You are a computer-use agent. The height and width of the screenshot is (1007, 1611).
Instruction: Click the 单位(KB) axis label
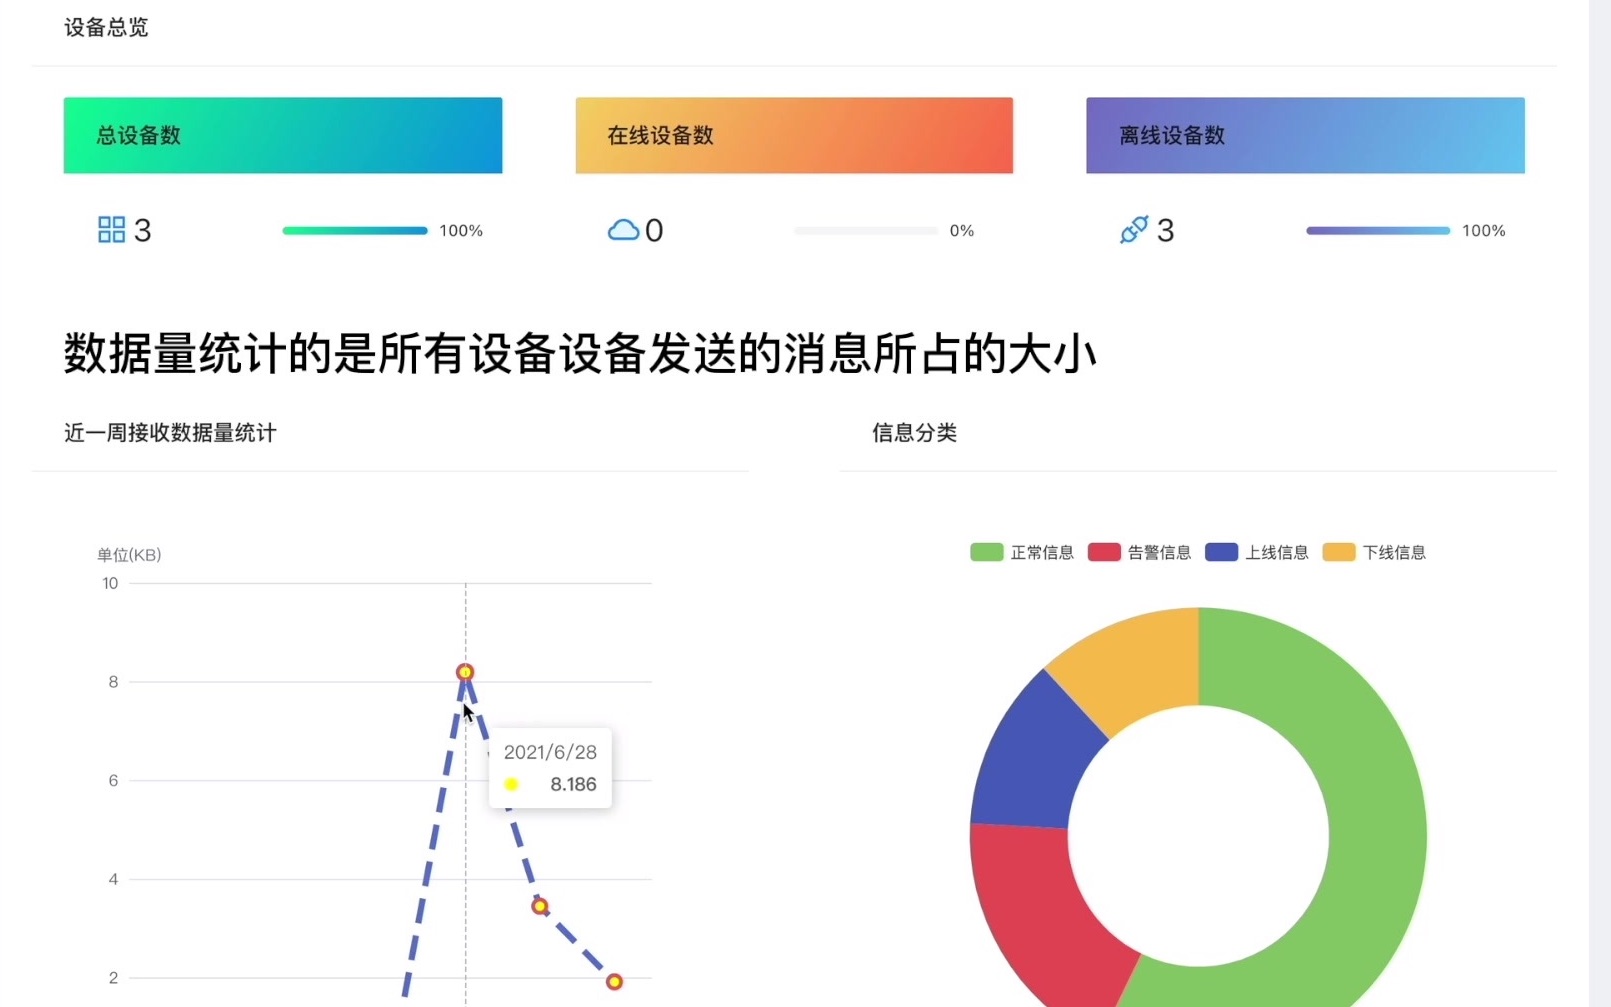[x=129, y=555]
